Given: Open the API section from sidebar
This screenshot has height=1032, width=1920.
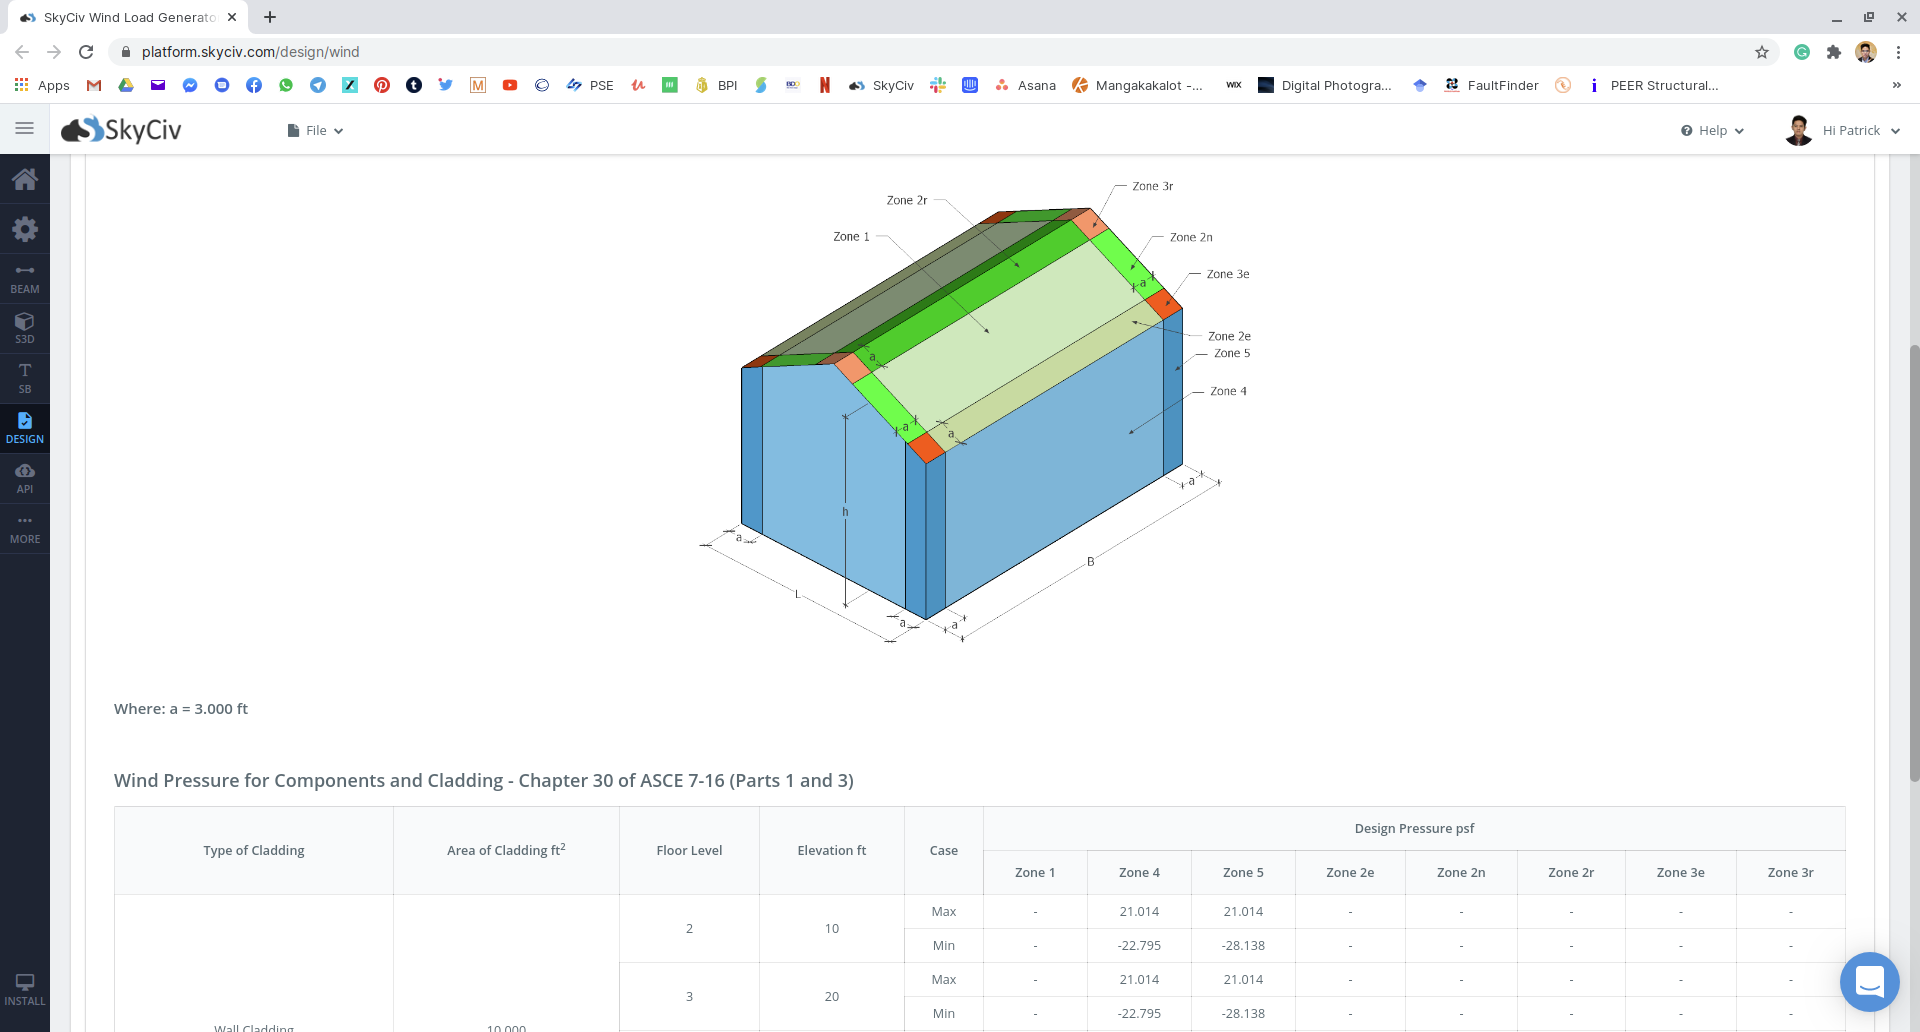Looking at the screenshot, I should pyautogui.click(x=24, y=477).
